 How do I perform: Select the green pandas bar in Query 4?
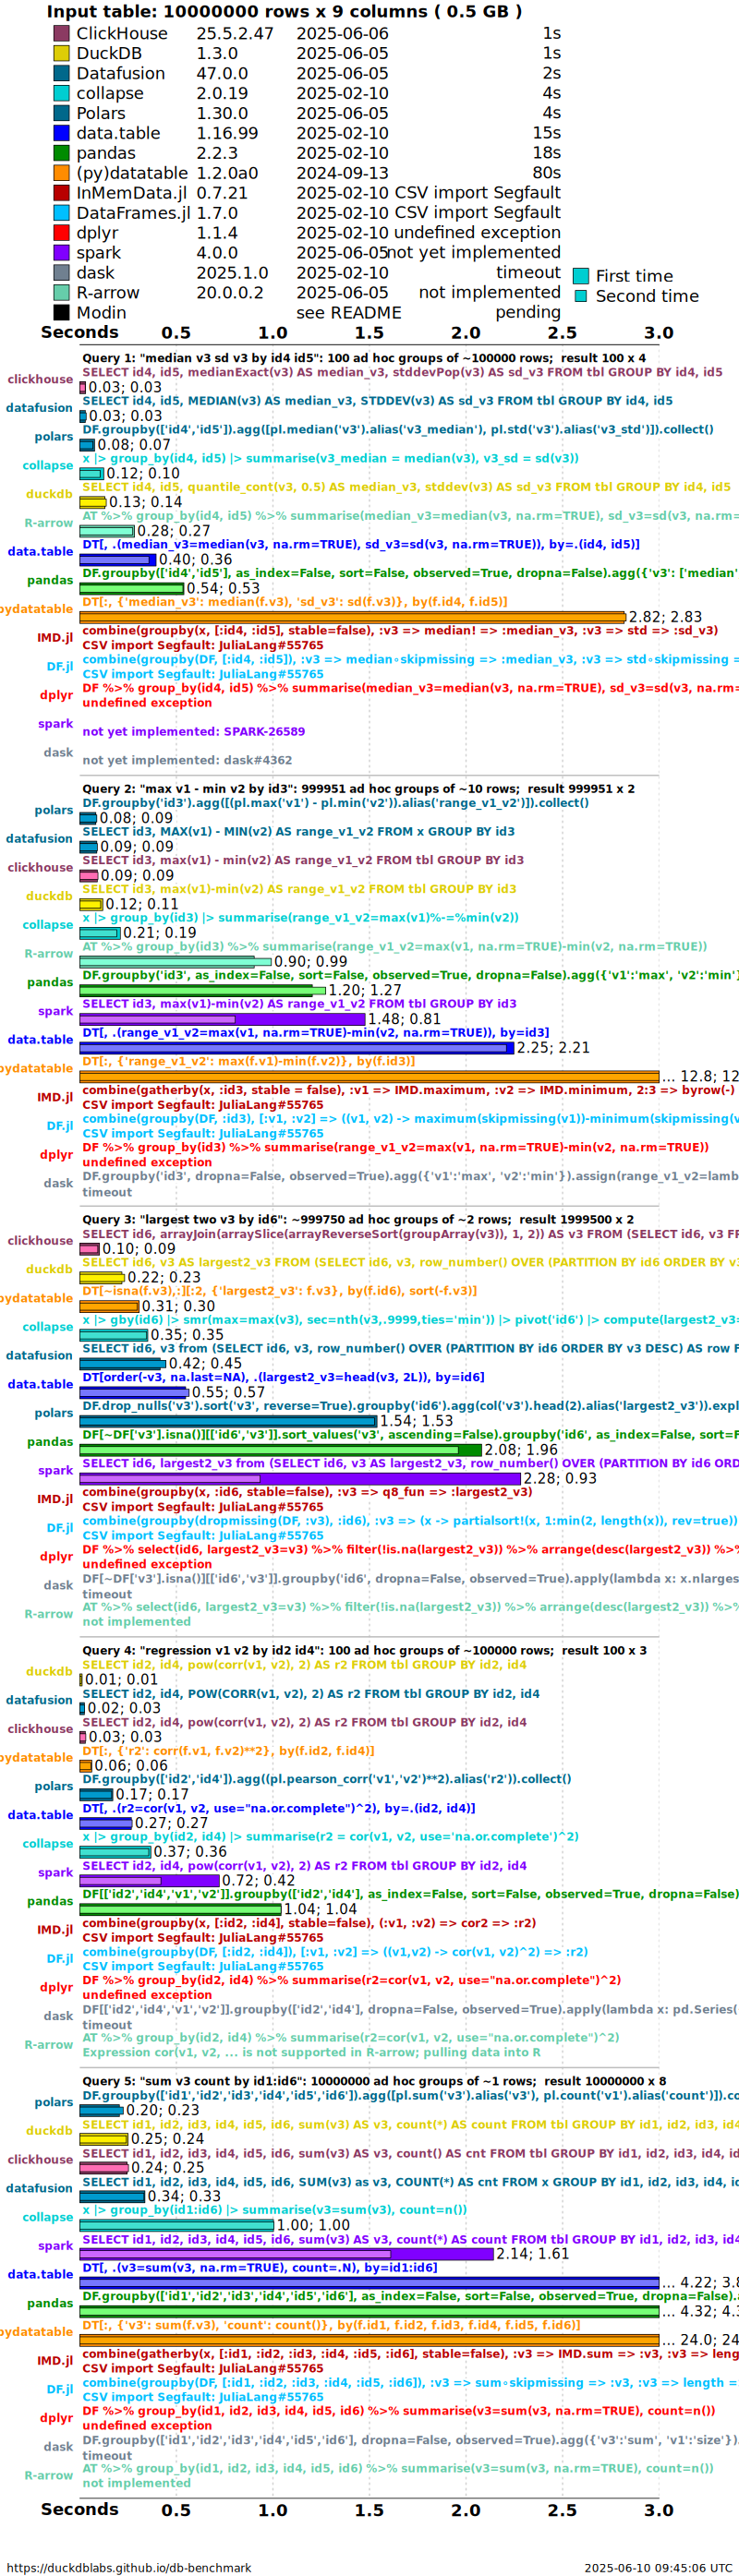point(180,1909)
